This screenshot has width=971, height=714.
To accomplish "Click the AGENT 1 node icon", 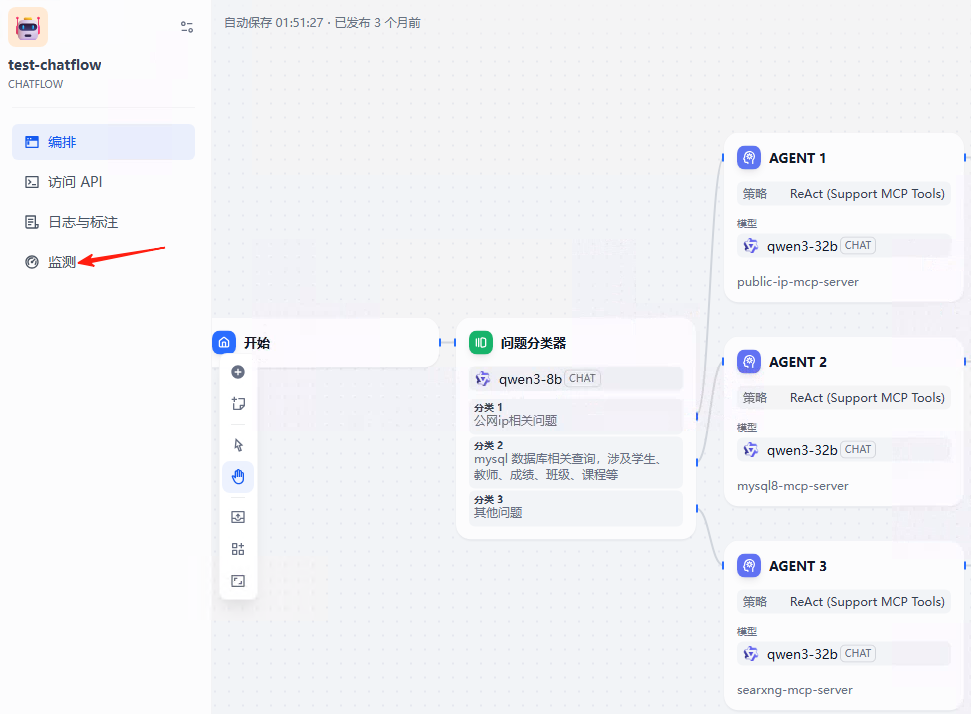I will 749,157.
